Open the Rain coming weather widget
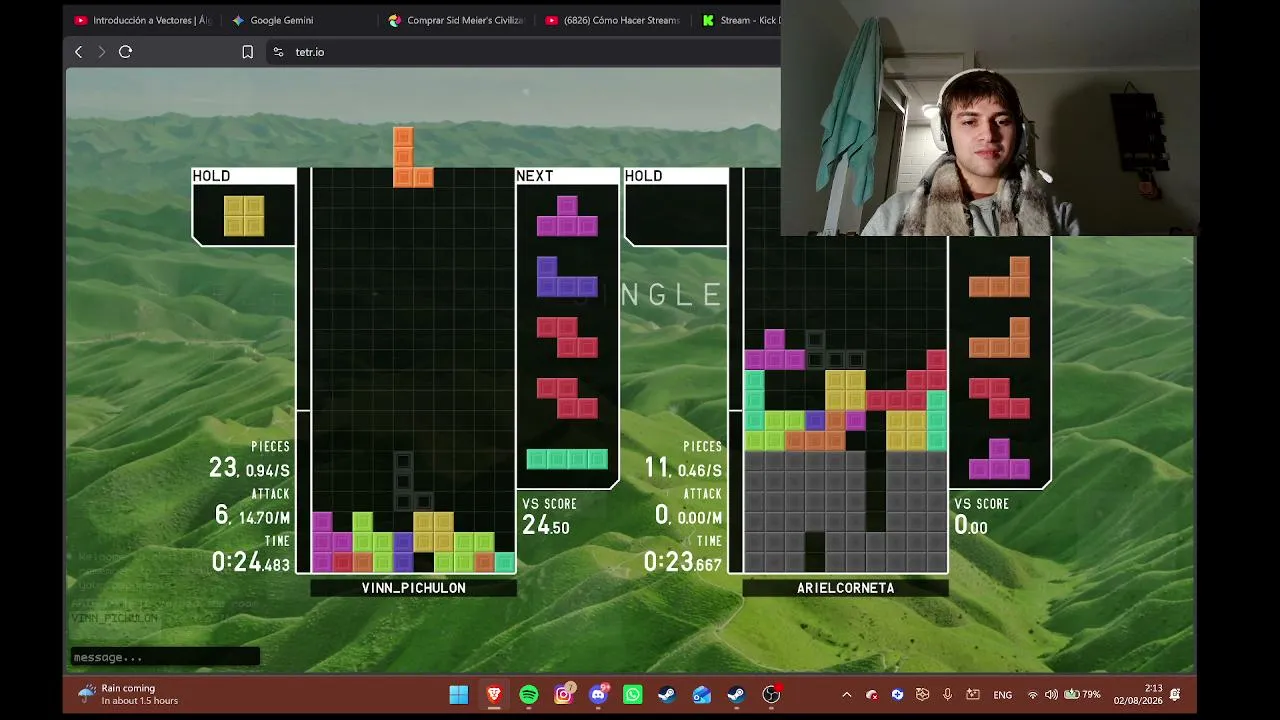The width and height of the screenshot is (1280, 720). pos(129,694)
